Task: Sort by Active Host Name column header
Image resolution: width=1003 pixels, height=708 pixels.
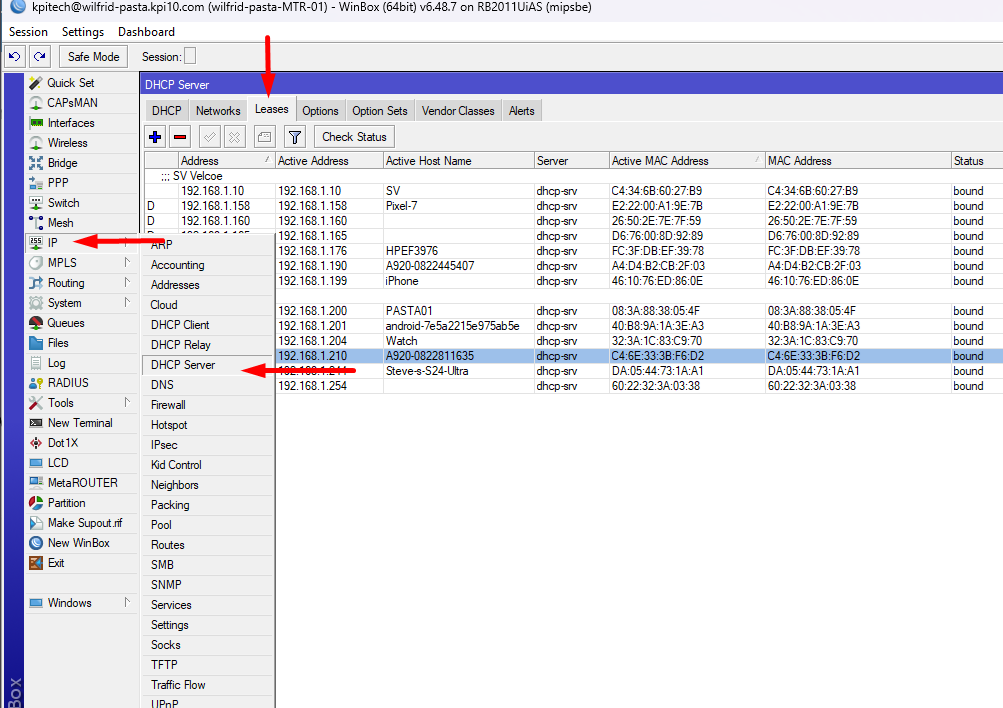Action: [x=459, y=161]
